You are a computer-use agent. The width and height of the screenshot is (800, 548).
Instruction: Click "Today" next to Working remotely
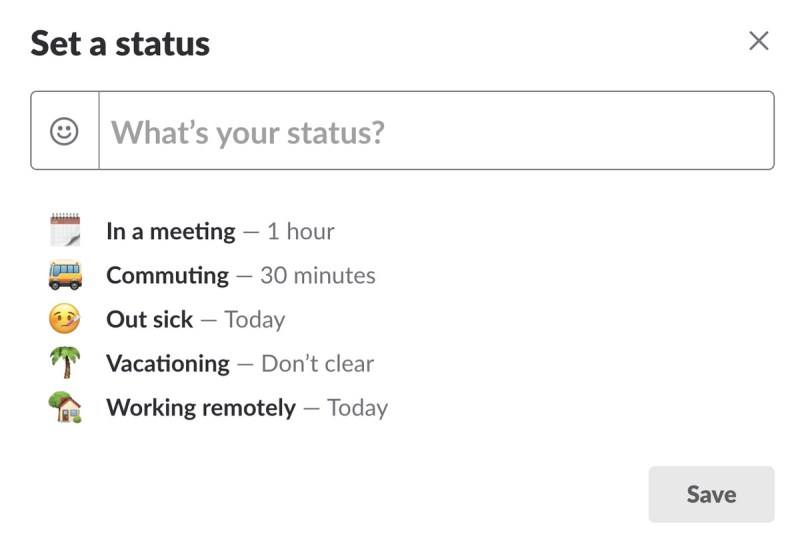pos(358,408)
